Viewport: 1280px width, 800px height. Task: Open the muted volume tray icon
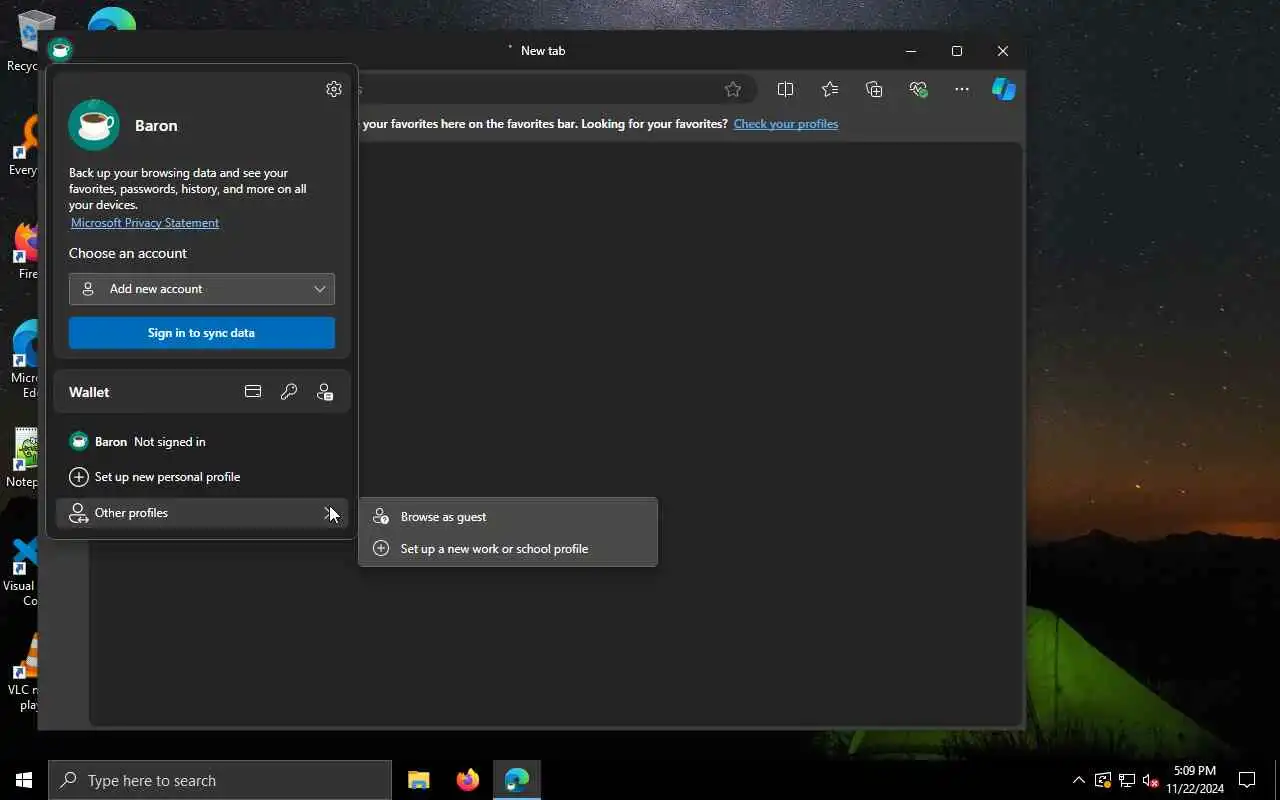tap(1151, 780)
